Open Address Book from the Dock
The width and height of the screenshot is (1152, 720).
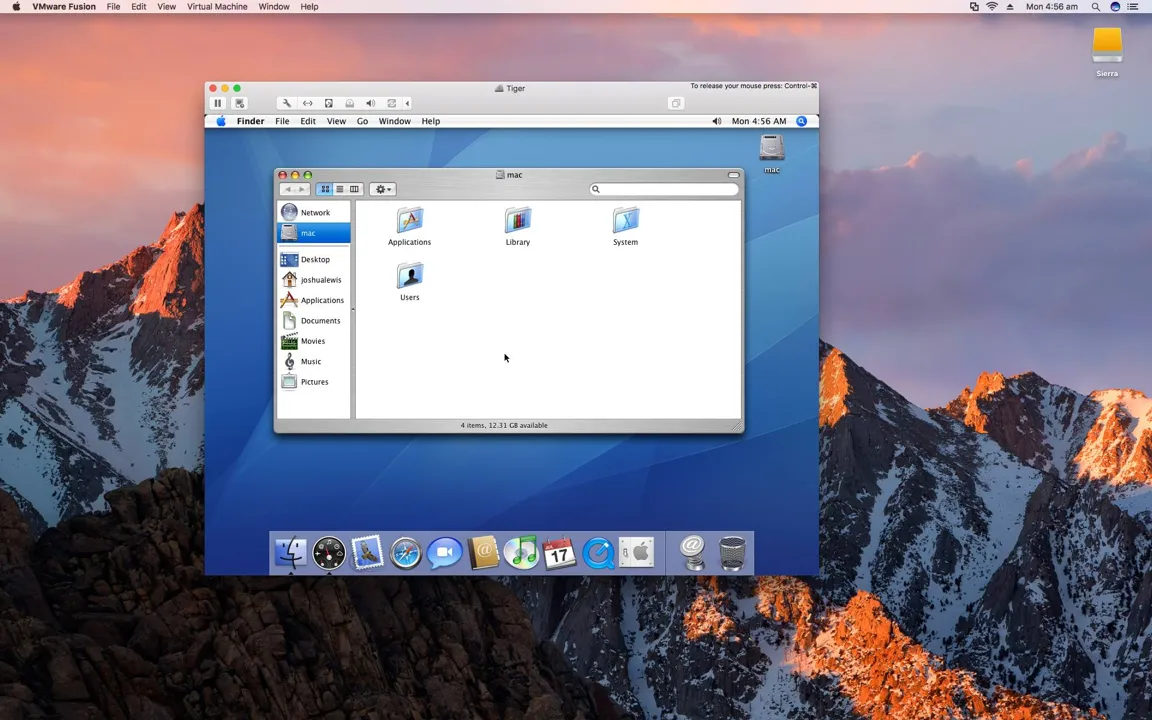click(483, 552)
